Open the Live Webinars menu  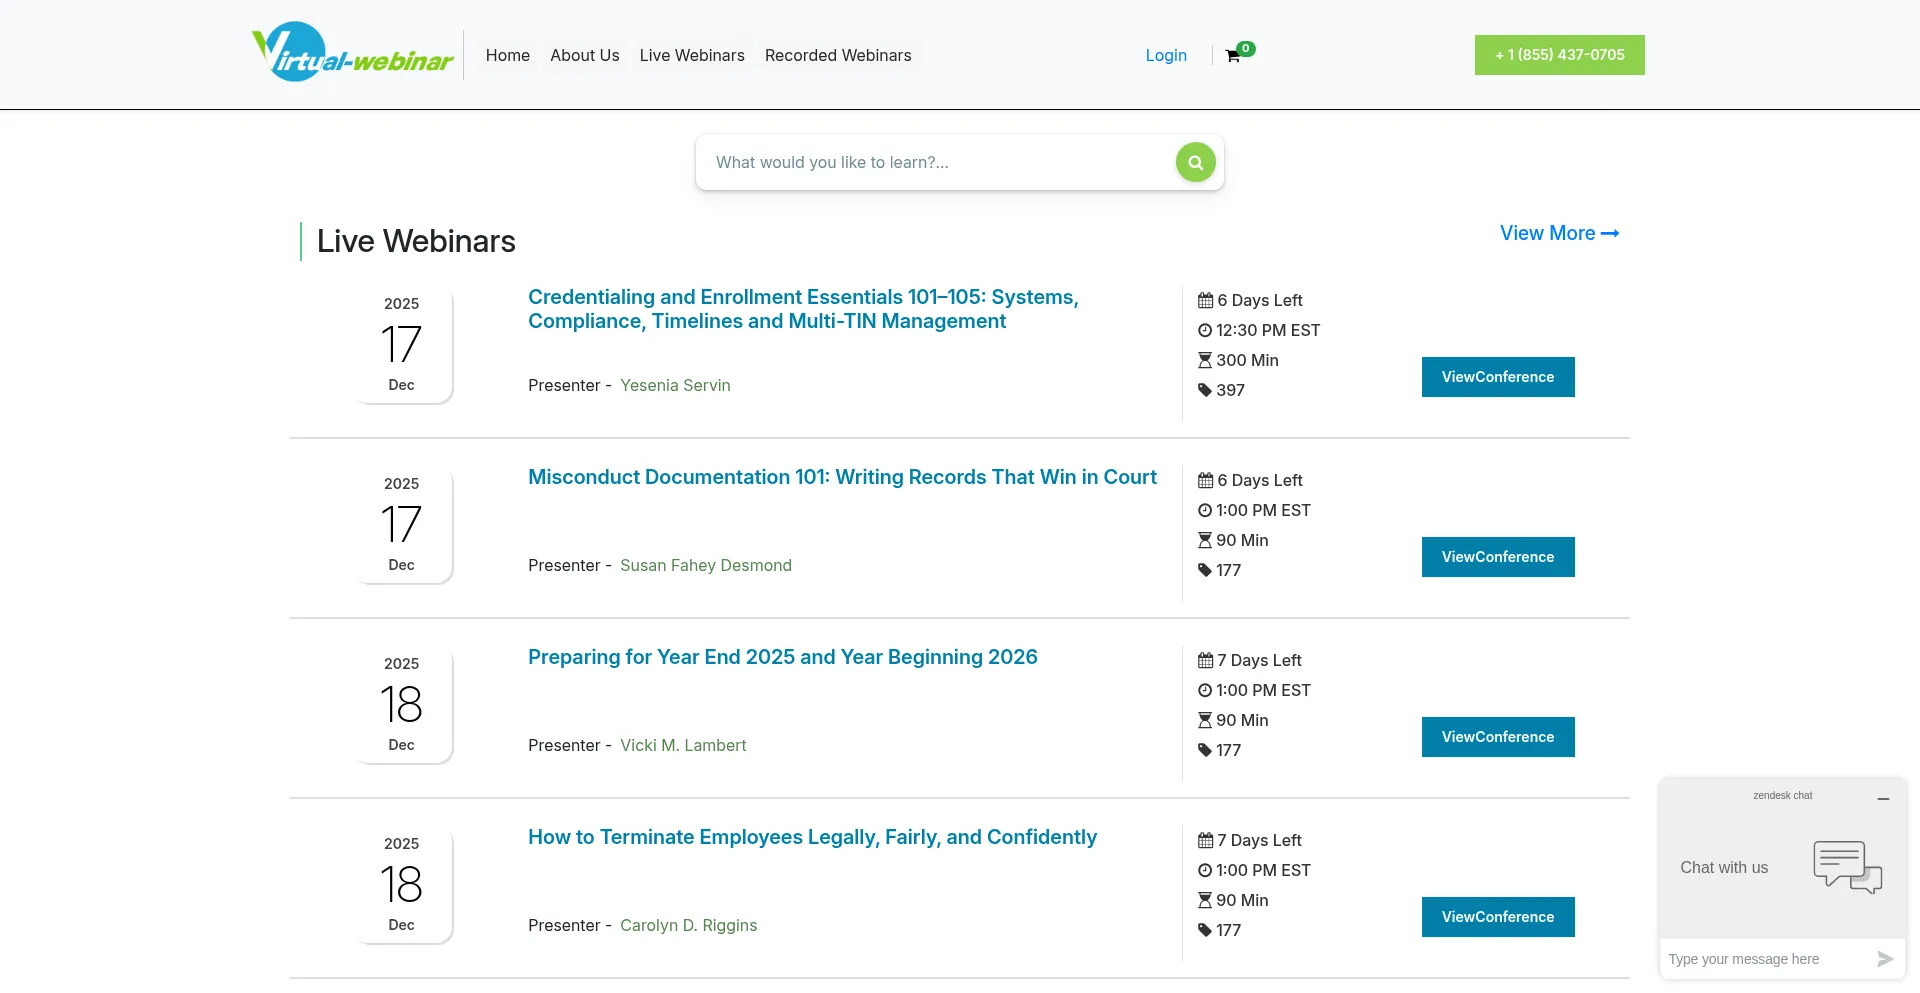(692, 56)
